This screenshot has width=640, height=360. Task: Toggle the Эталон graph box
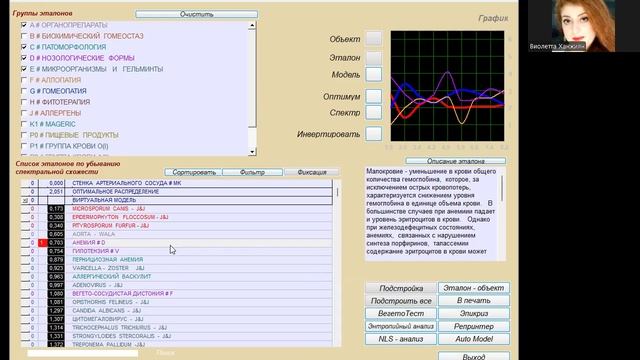click(373, 58)
